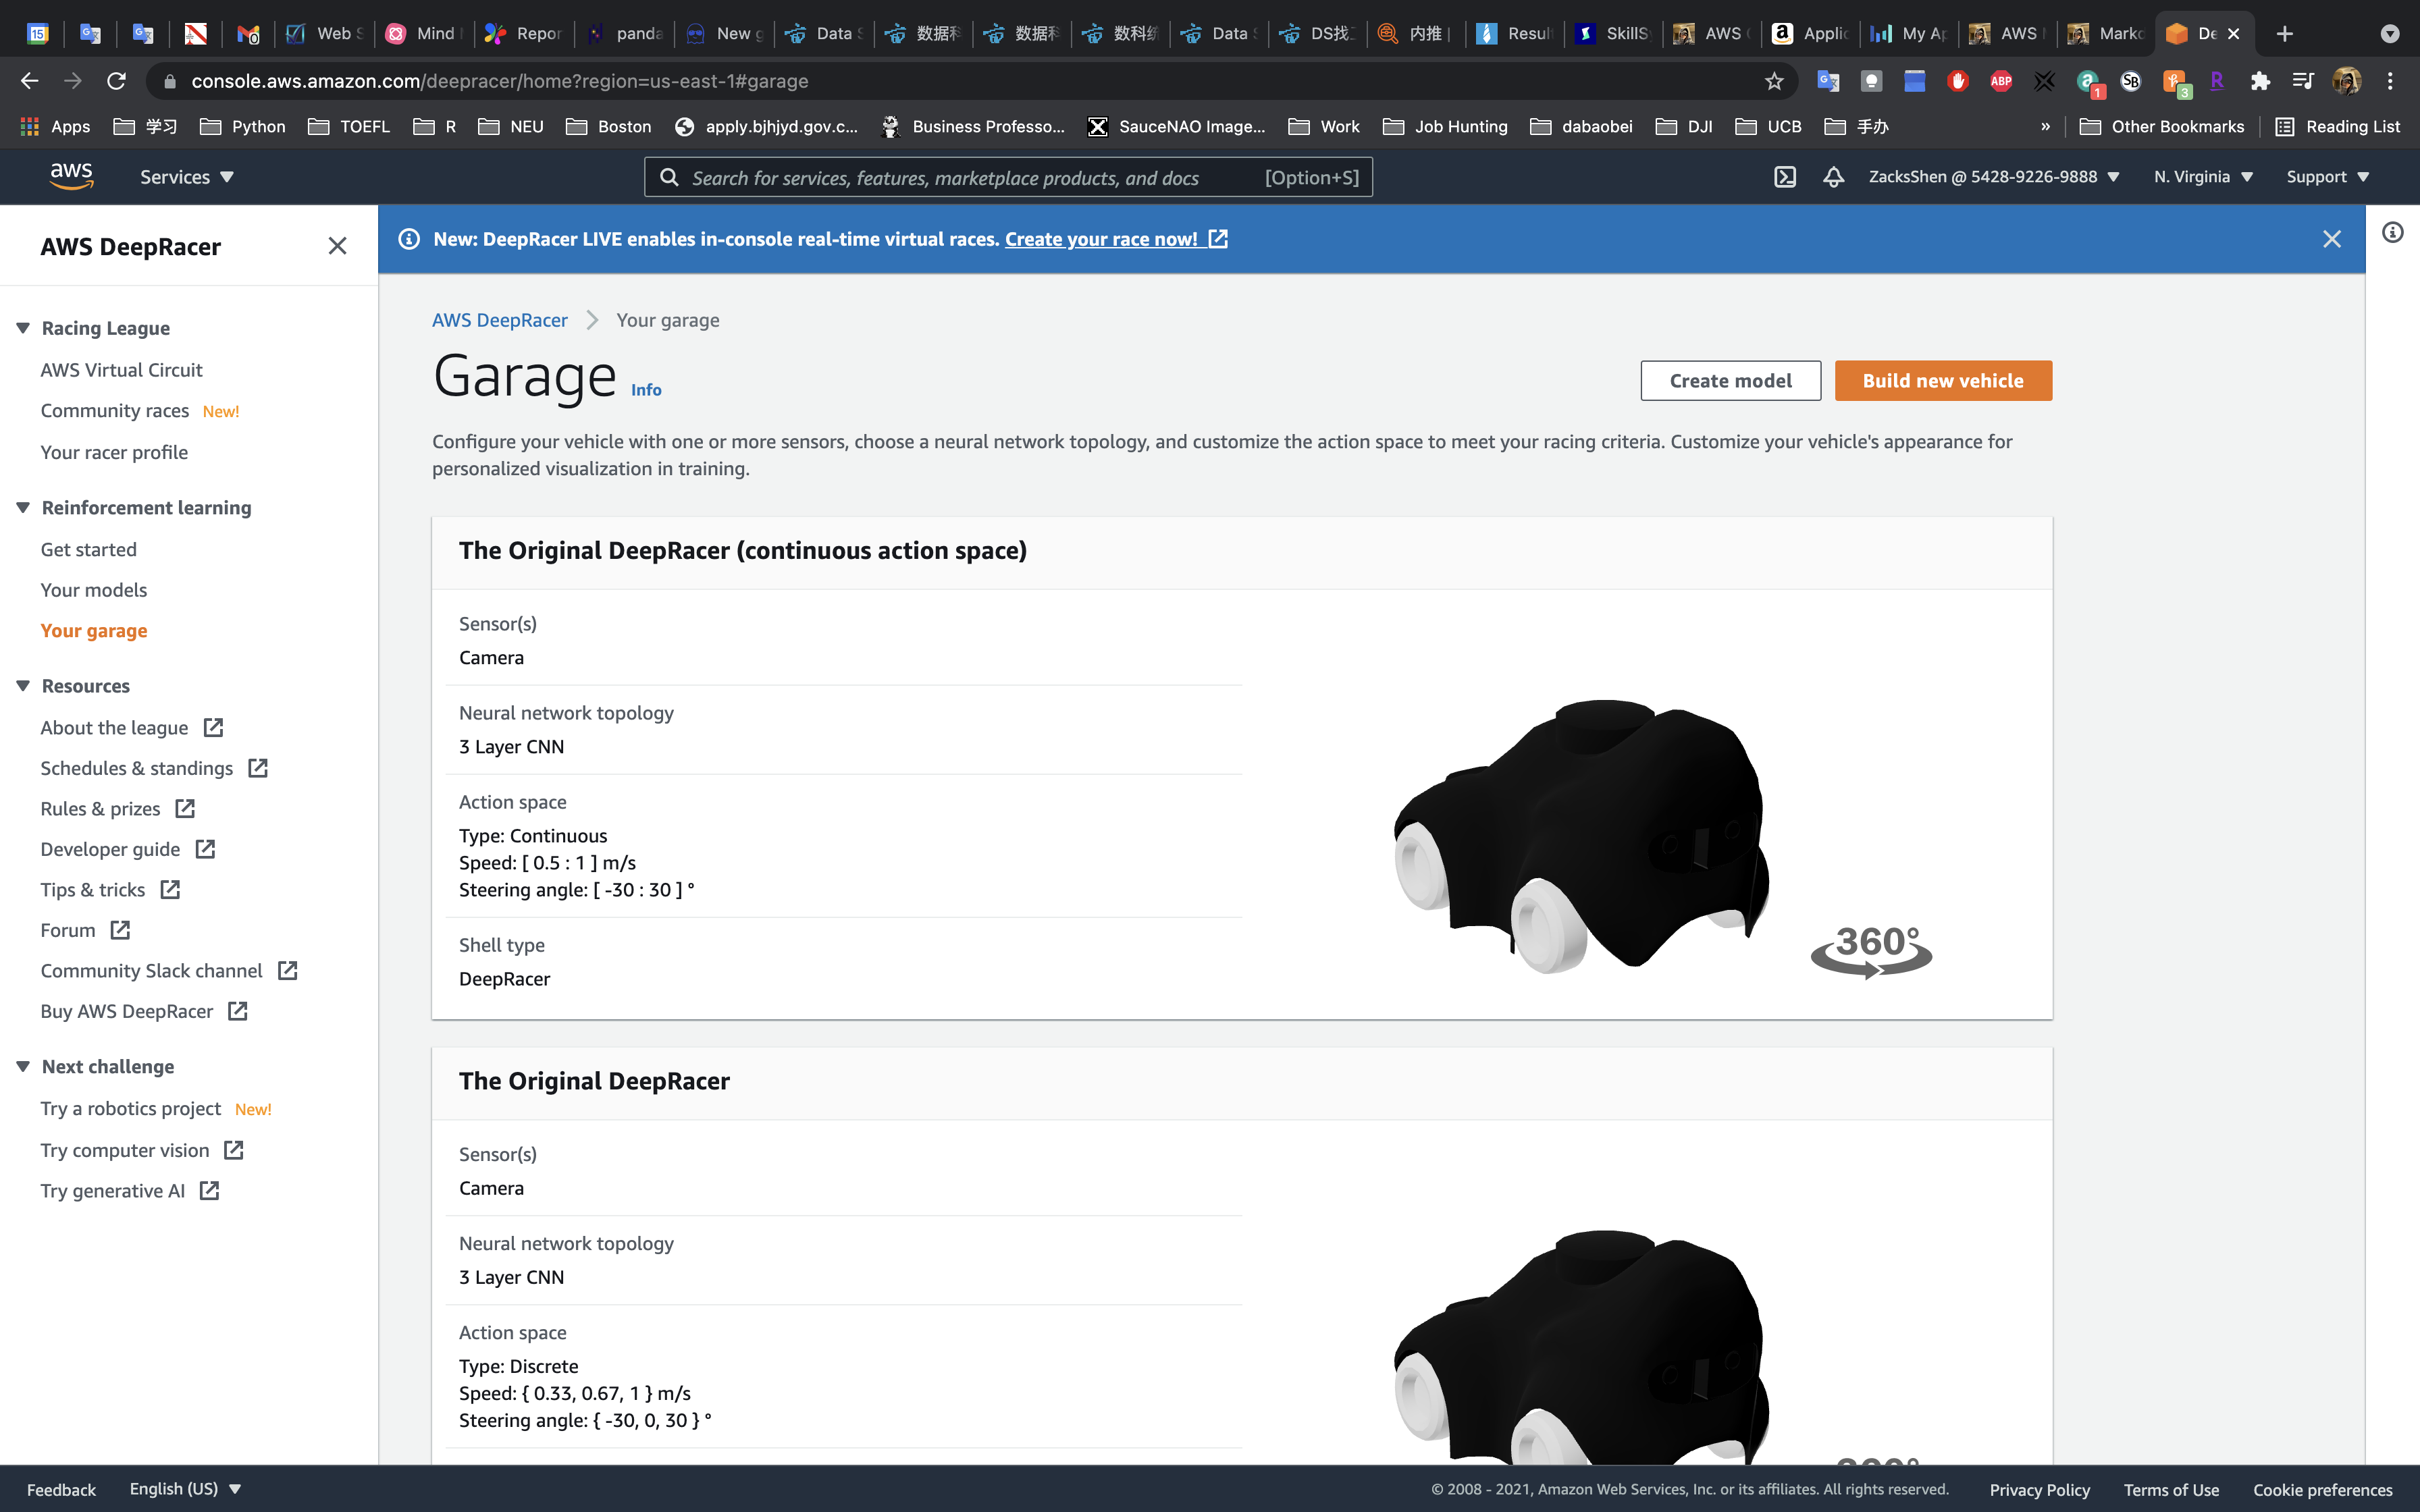The image size is (2420, 1512).
Task: Bookmark this page with the star icon
Action: [1774, 81]
